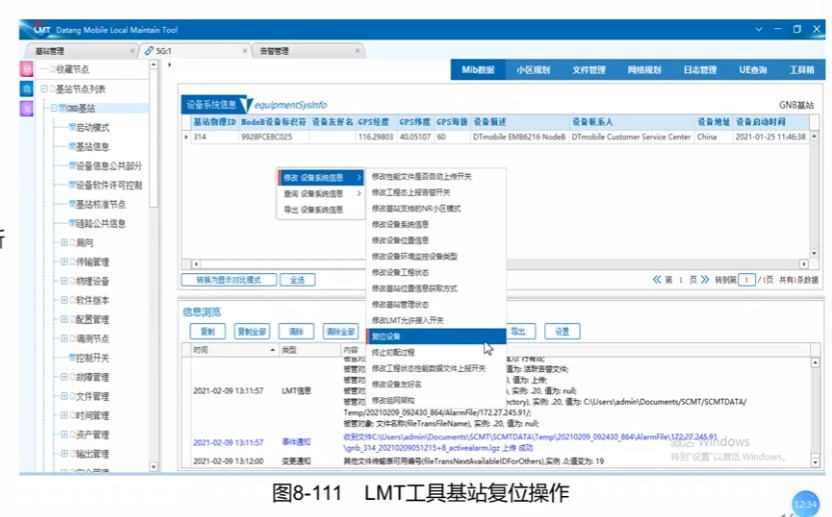
Task: Select 启动模式 in the tree
Action: pos(92,127)
